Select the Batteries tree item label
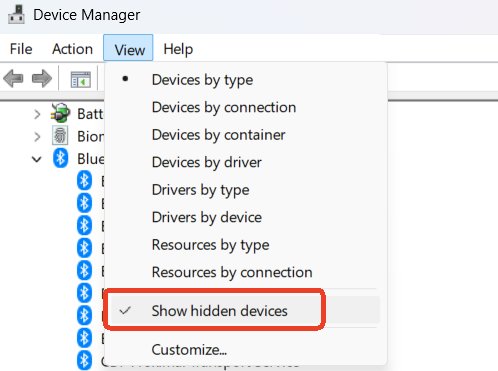Viewport: 498px width, 371px height. [x=90, y=114]
